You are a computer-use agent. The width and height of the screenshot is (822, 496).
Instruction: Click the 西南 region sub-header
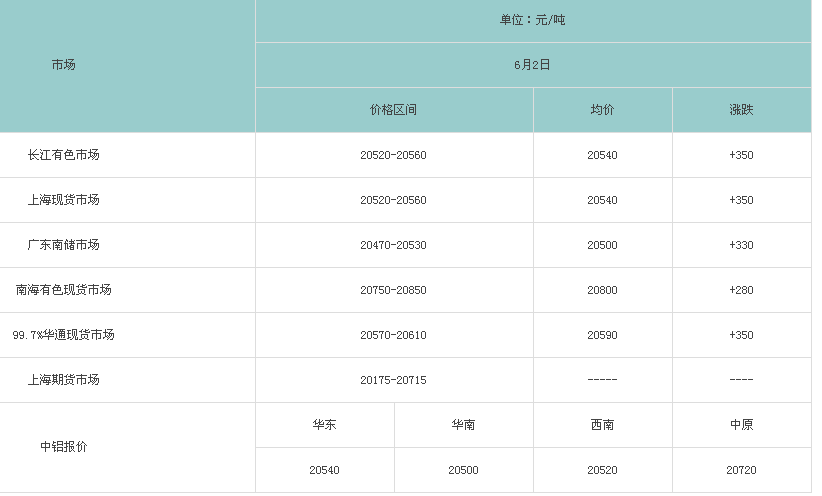(602, 425)
